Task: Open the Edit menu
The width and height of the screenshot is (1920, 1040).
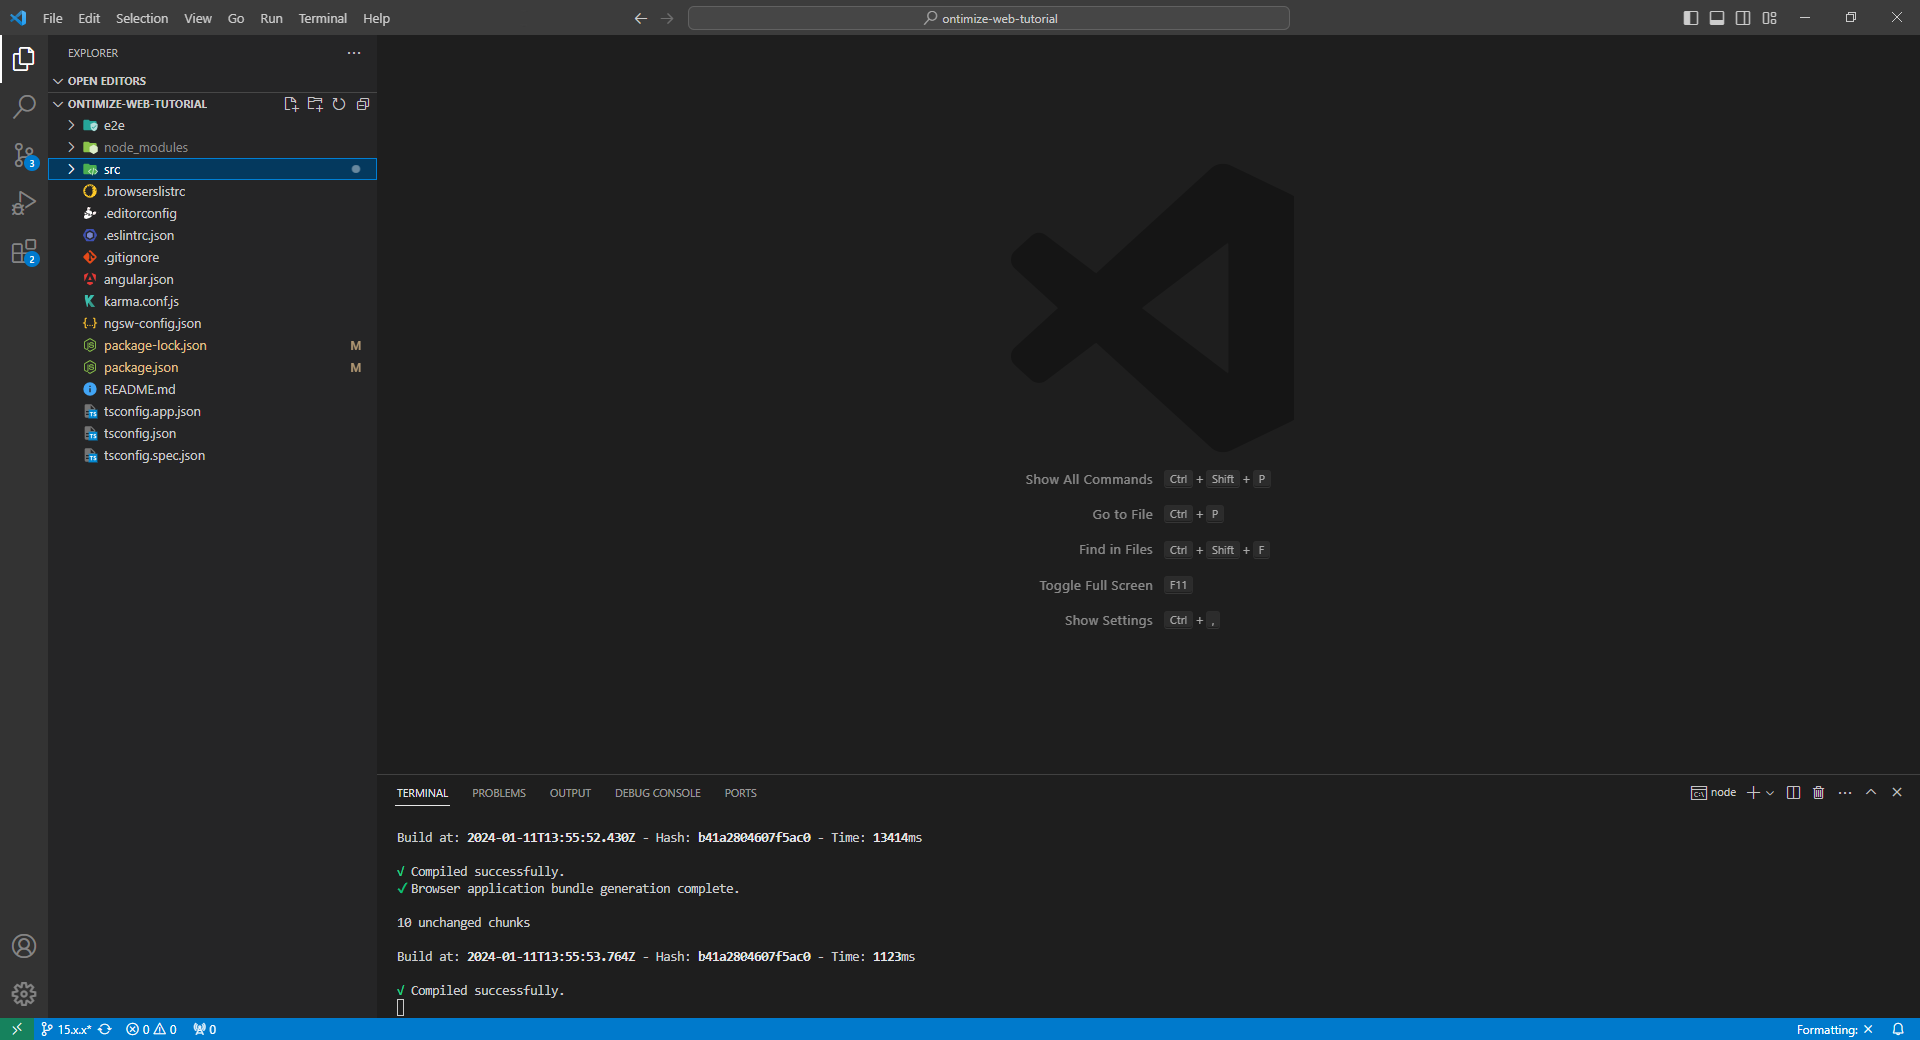Action: (89, 18)
